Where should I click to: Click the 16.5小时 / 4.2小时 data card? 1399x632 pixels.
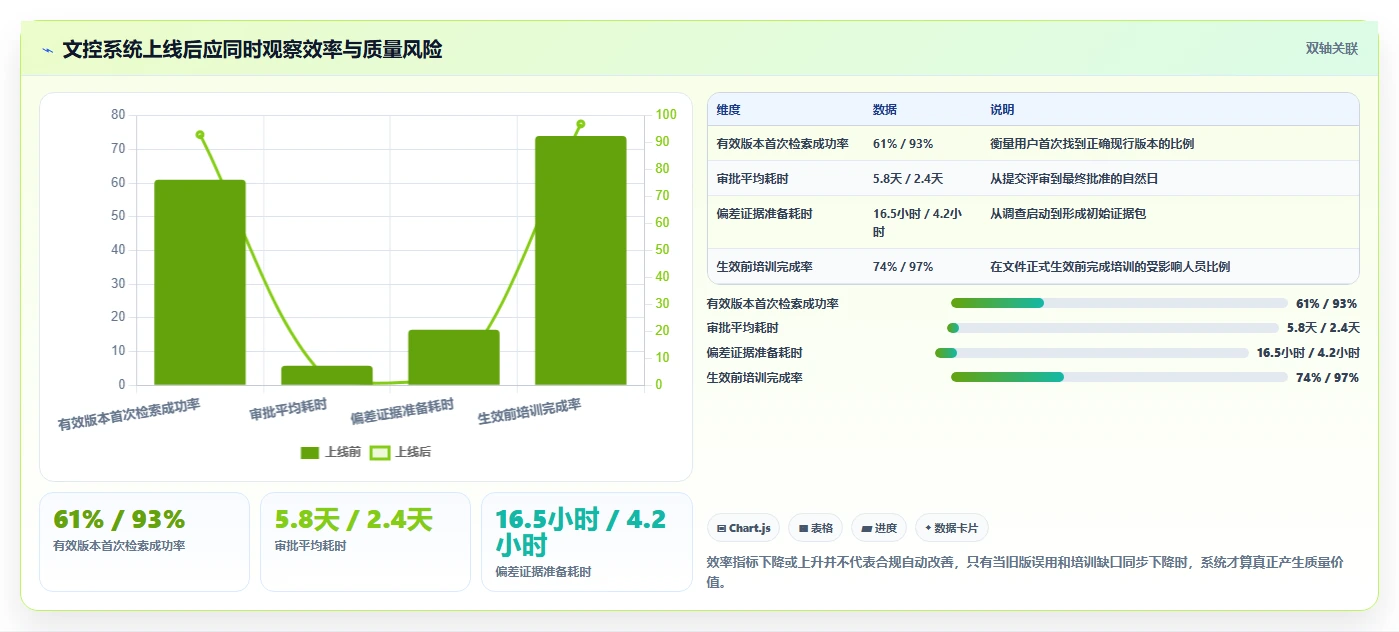pos(587,541)
